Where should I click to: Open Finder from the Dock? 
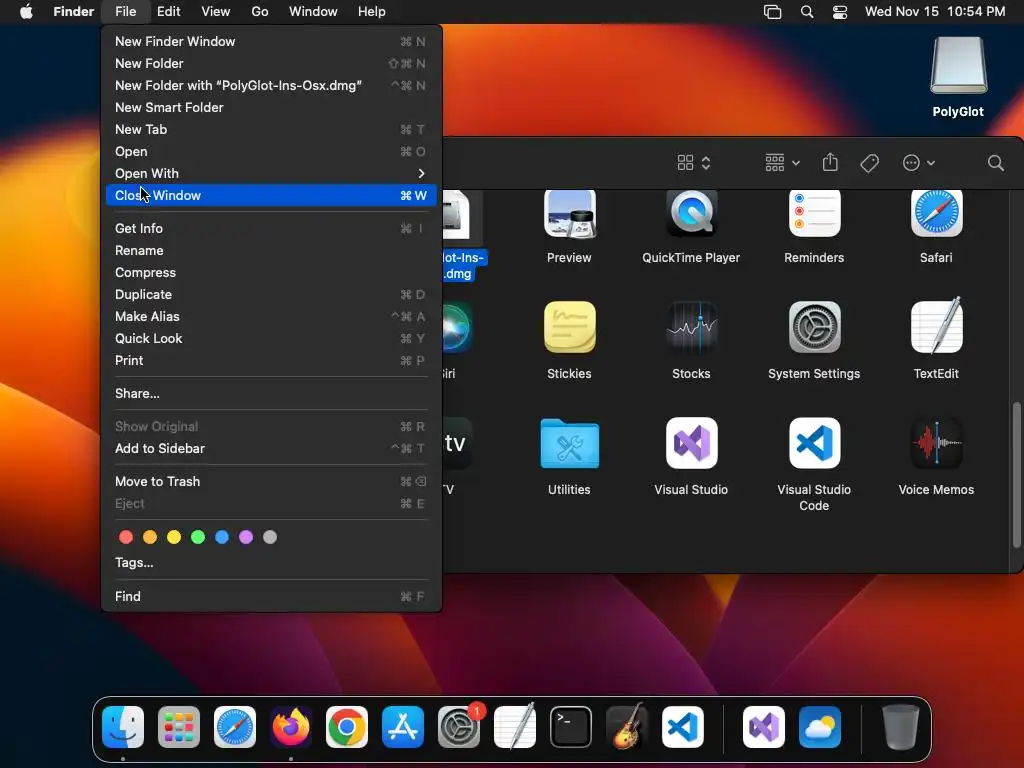coord(123,727)
